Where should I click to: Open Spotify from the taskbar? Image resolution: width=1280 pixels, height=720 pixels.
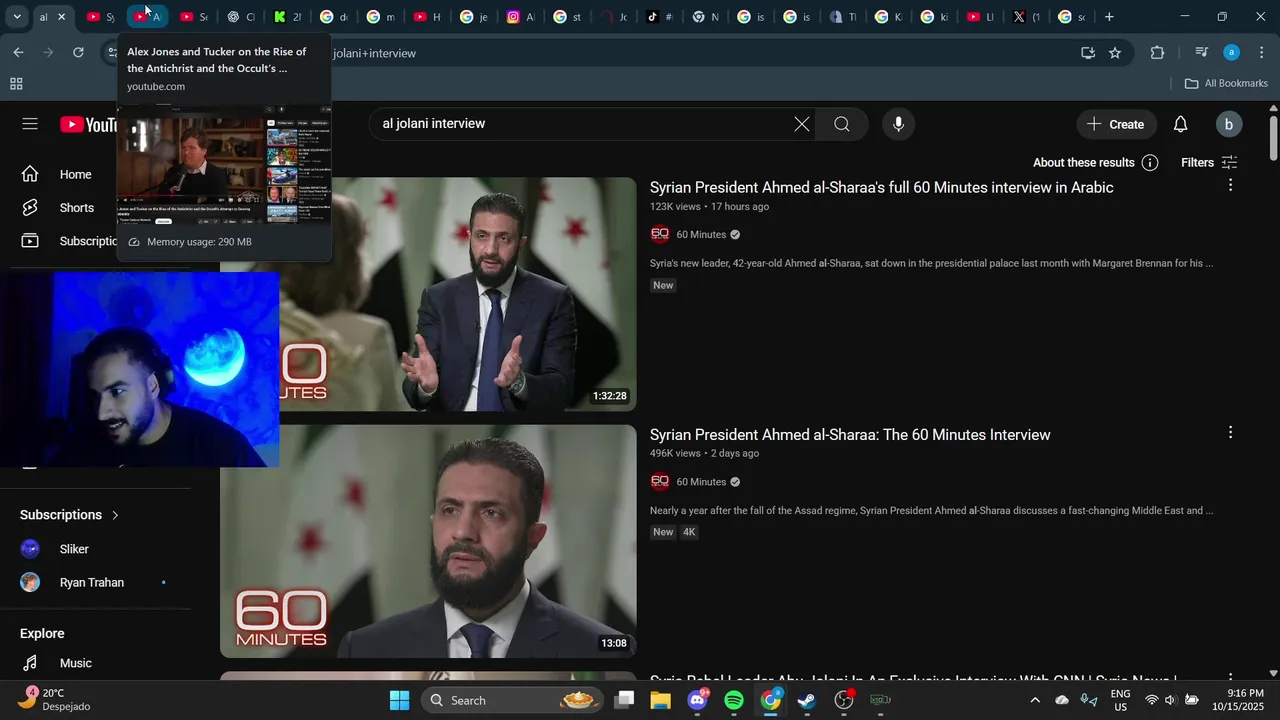click(734, 700)
